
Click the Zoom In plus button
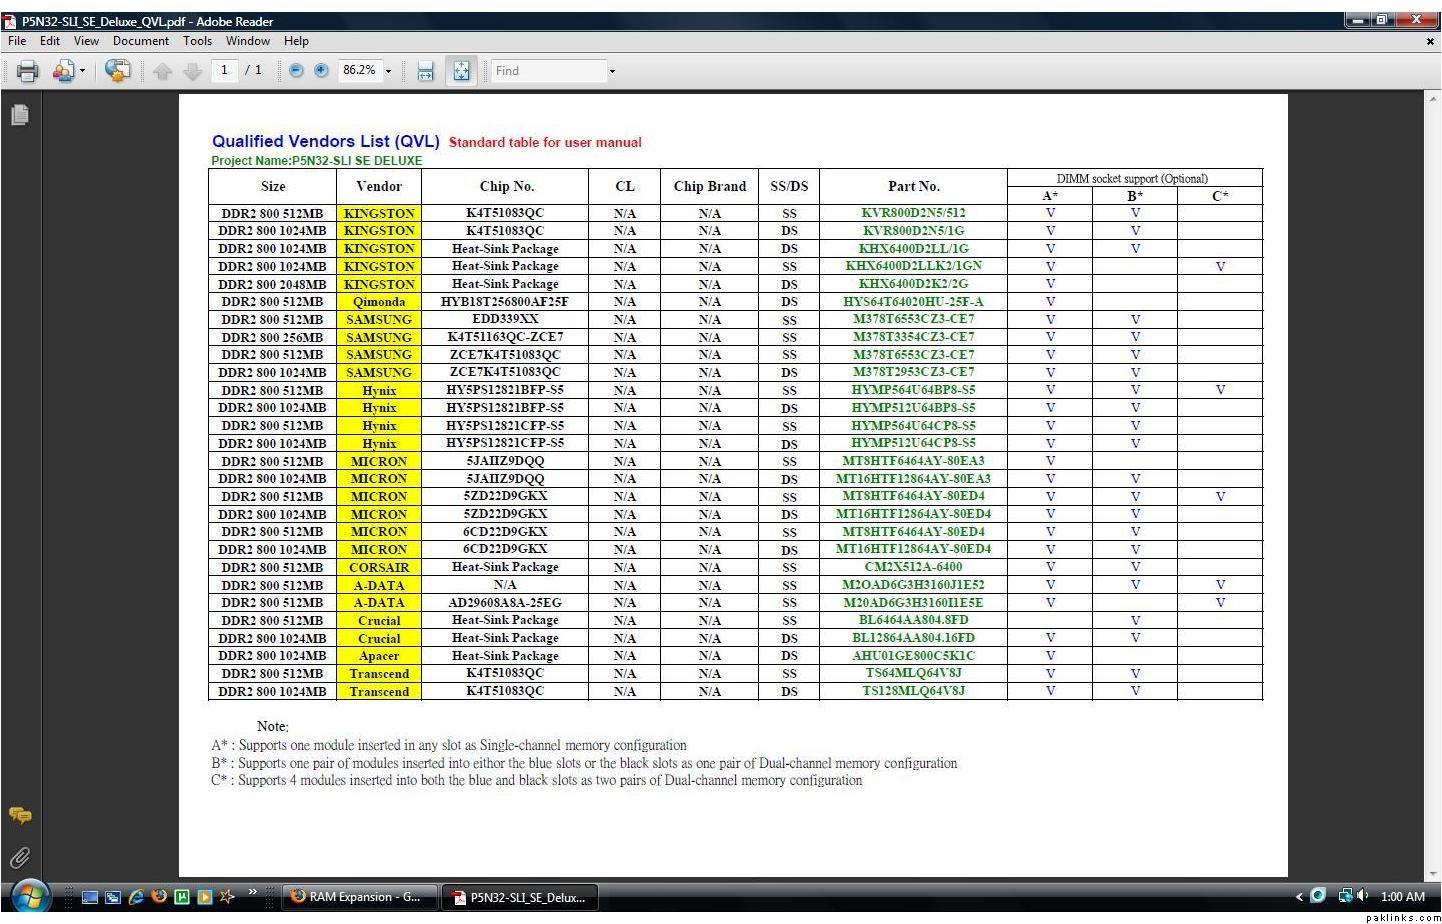(321, 71)
